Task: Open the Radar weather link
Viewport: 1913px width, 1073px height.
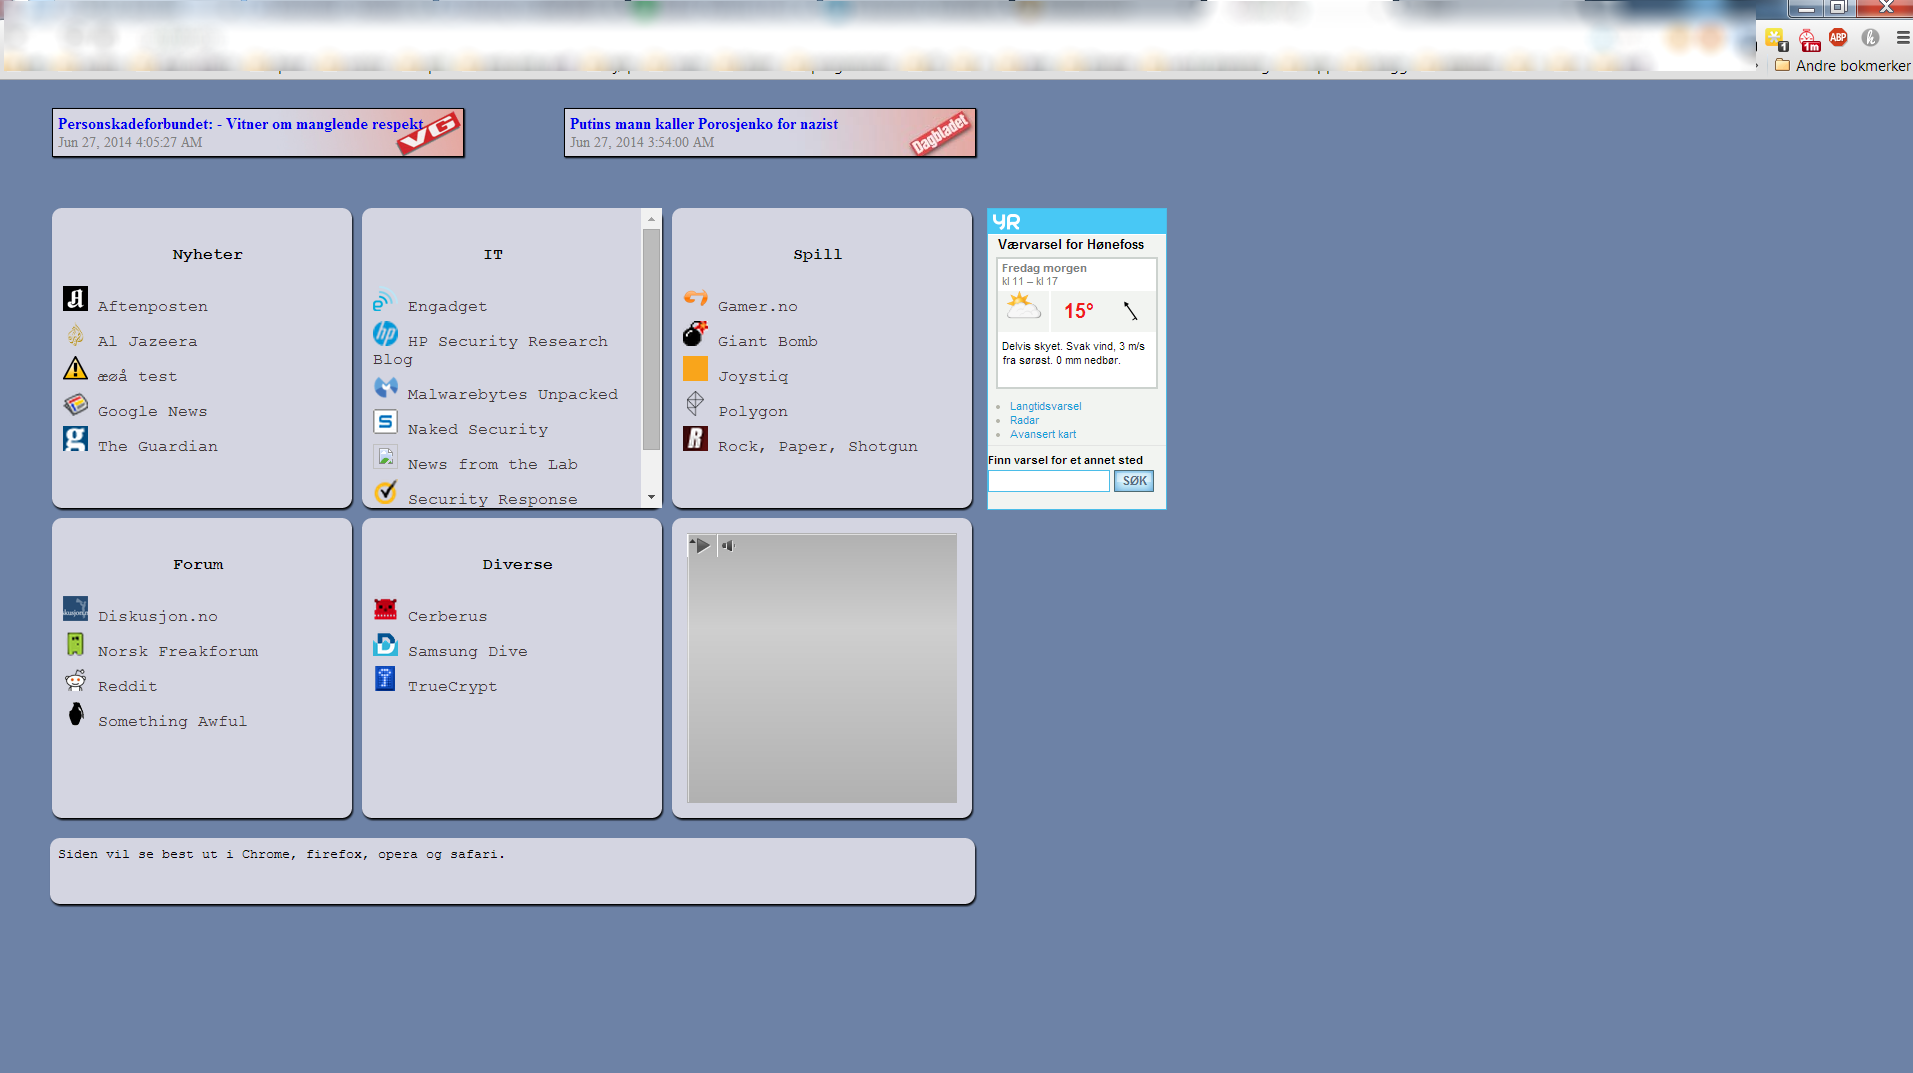Action: 1025,420
